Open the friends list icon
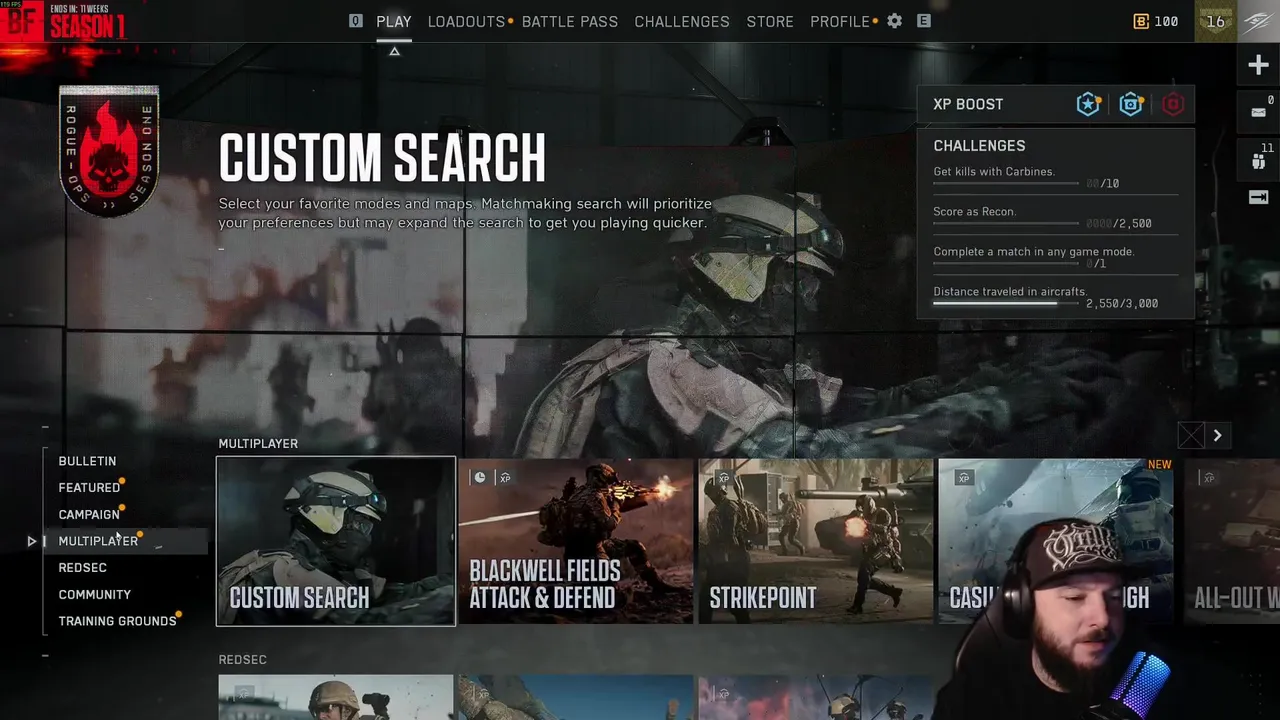The height and width of the screenshot is (720, 1280). (1259, 159)
